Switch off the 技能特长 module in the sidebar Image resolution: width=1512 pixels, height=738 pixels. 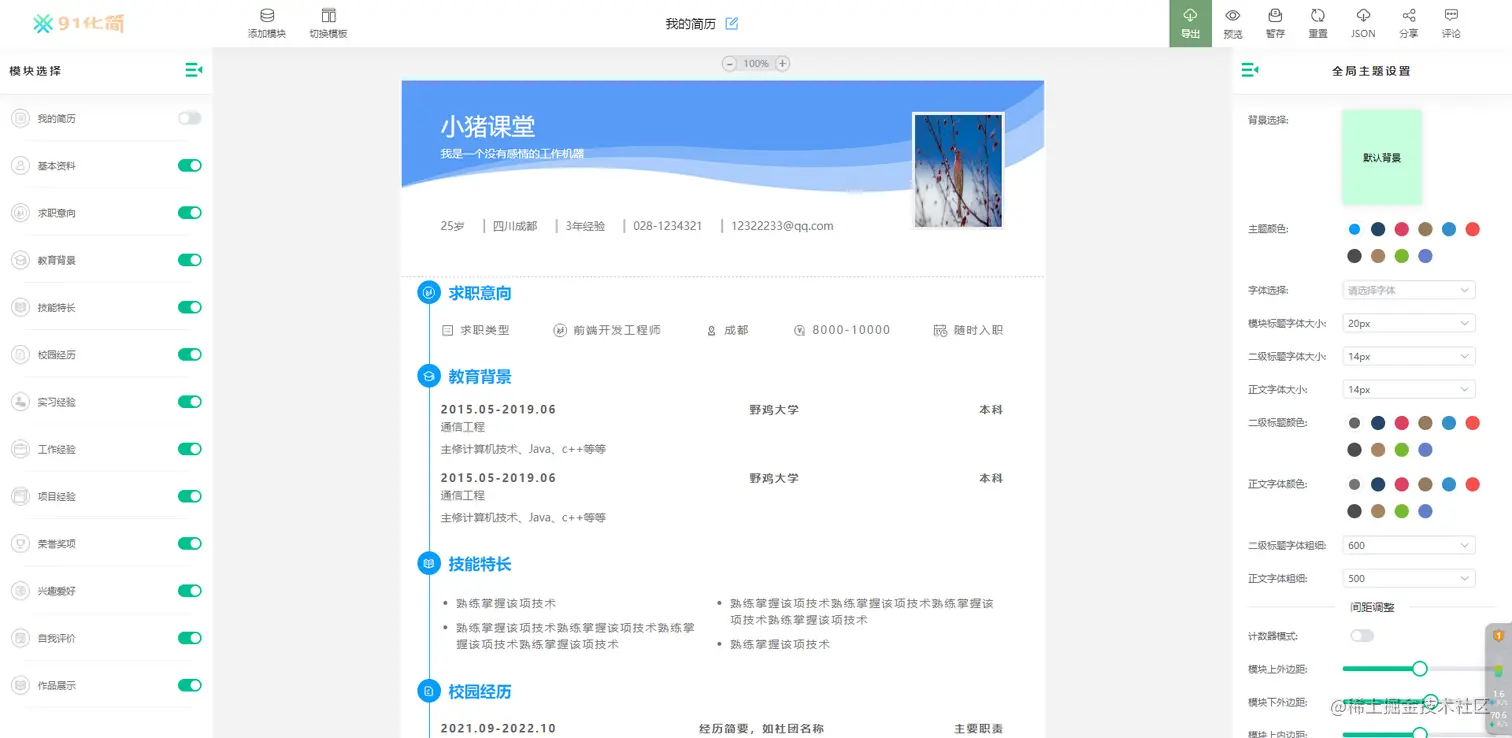point(190,307)
